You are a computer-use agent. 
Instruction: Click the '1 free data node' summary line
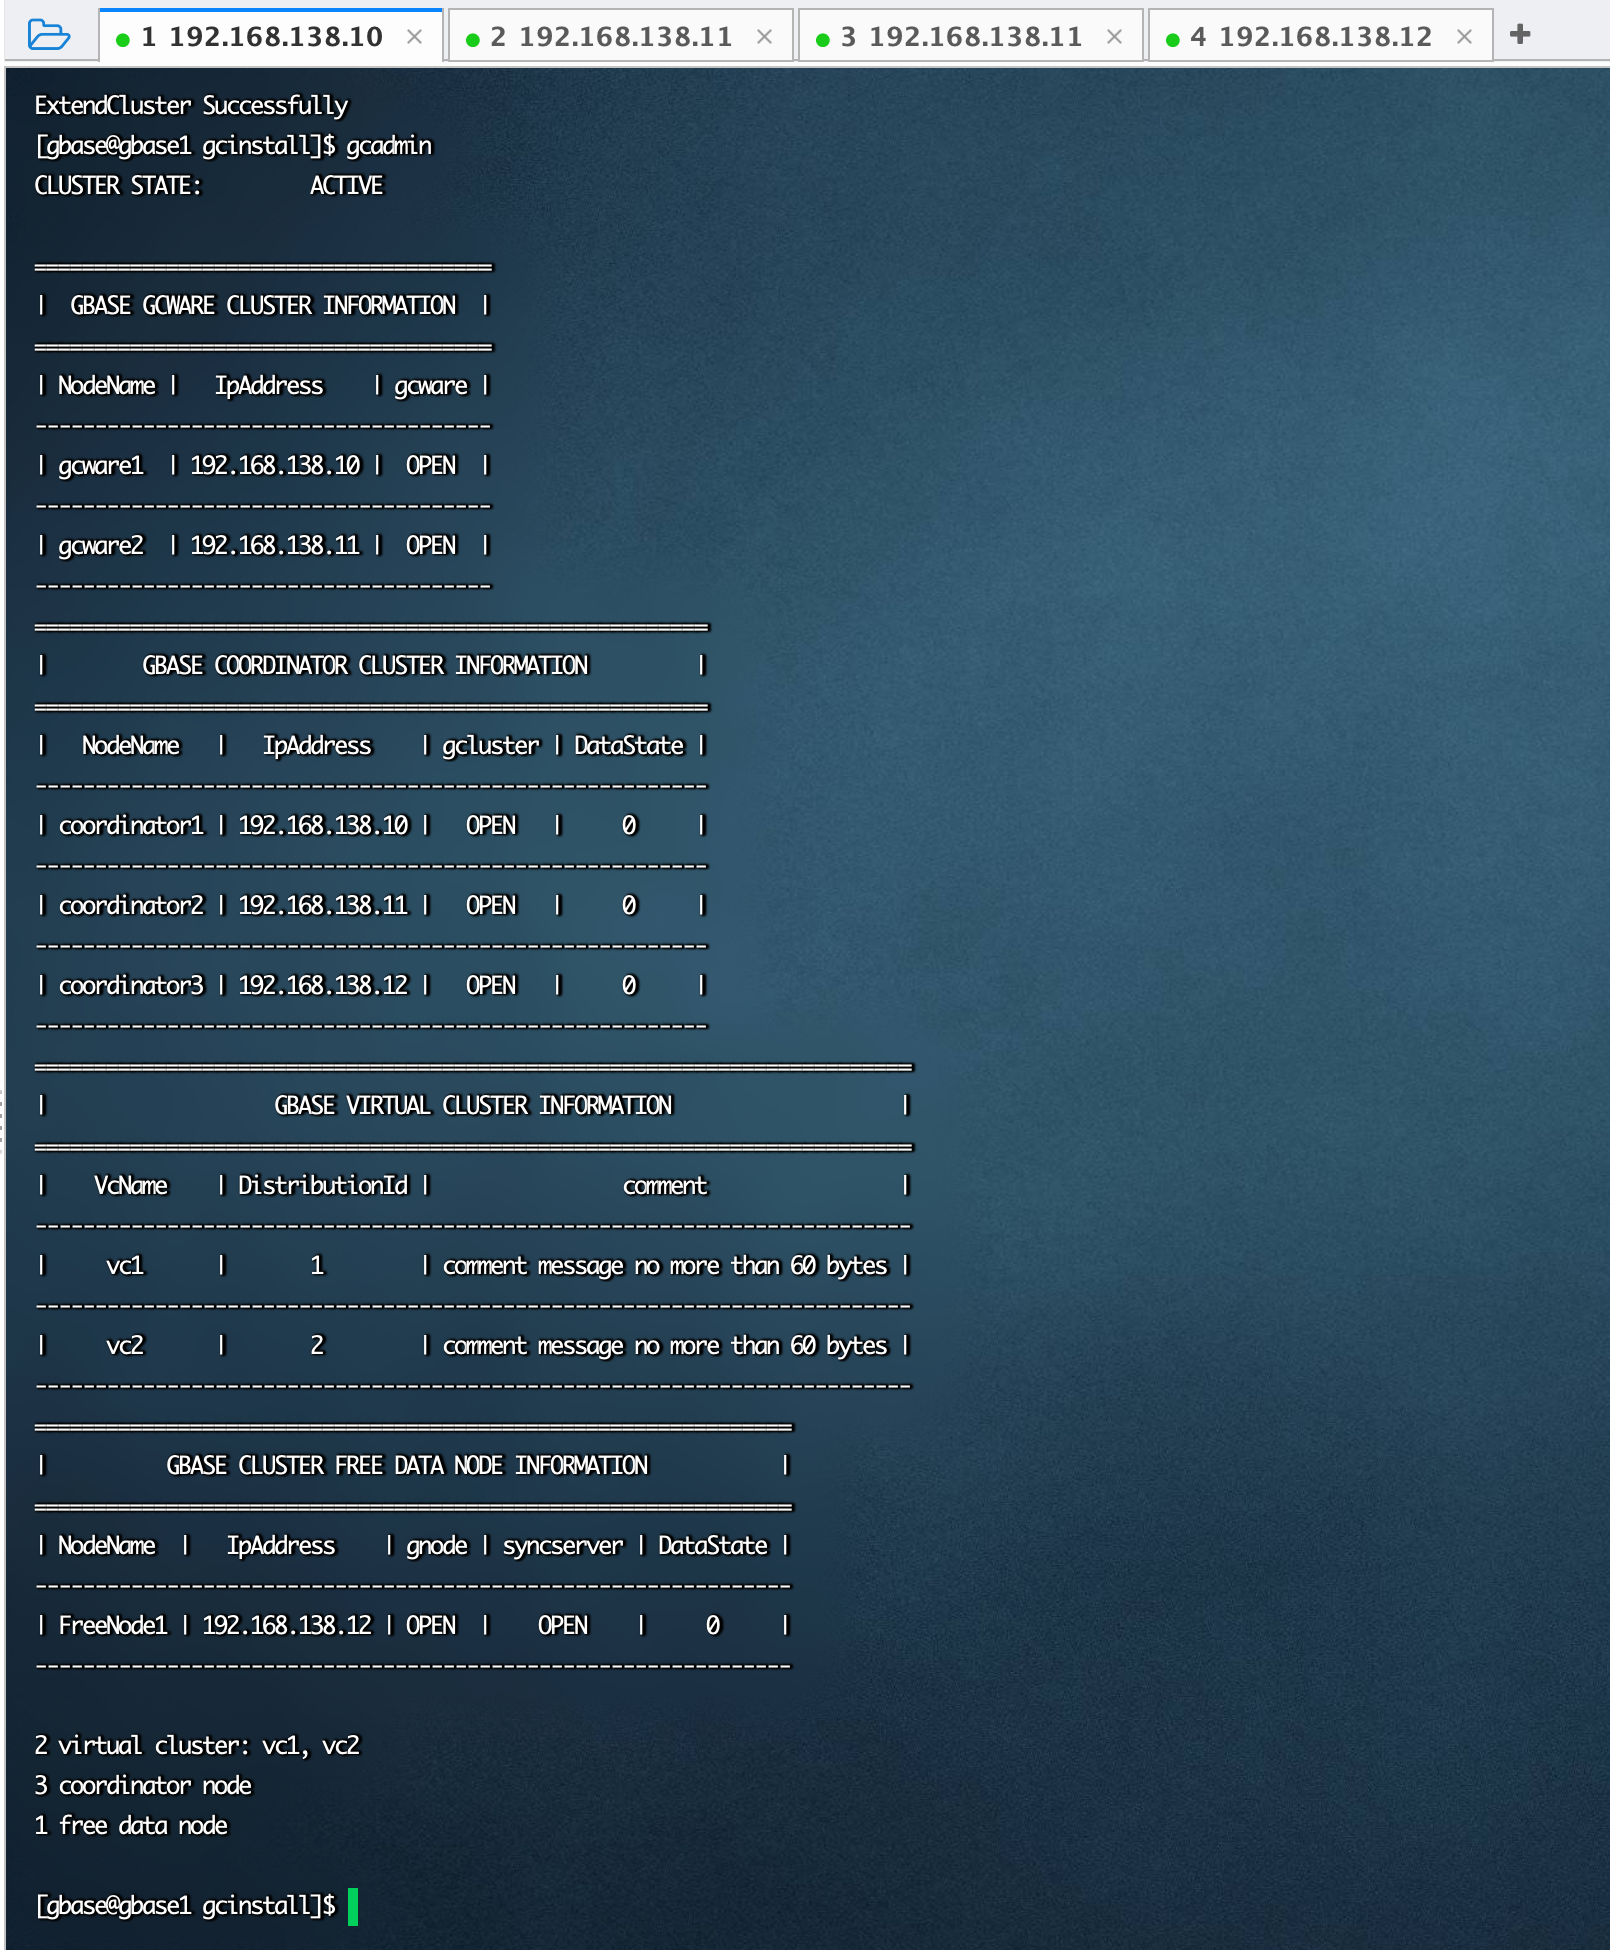(131, 1826)
